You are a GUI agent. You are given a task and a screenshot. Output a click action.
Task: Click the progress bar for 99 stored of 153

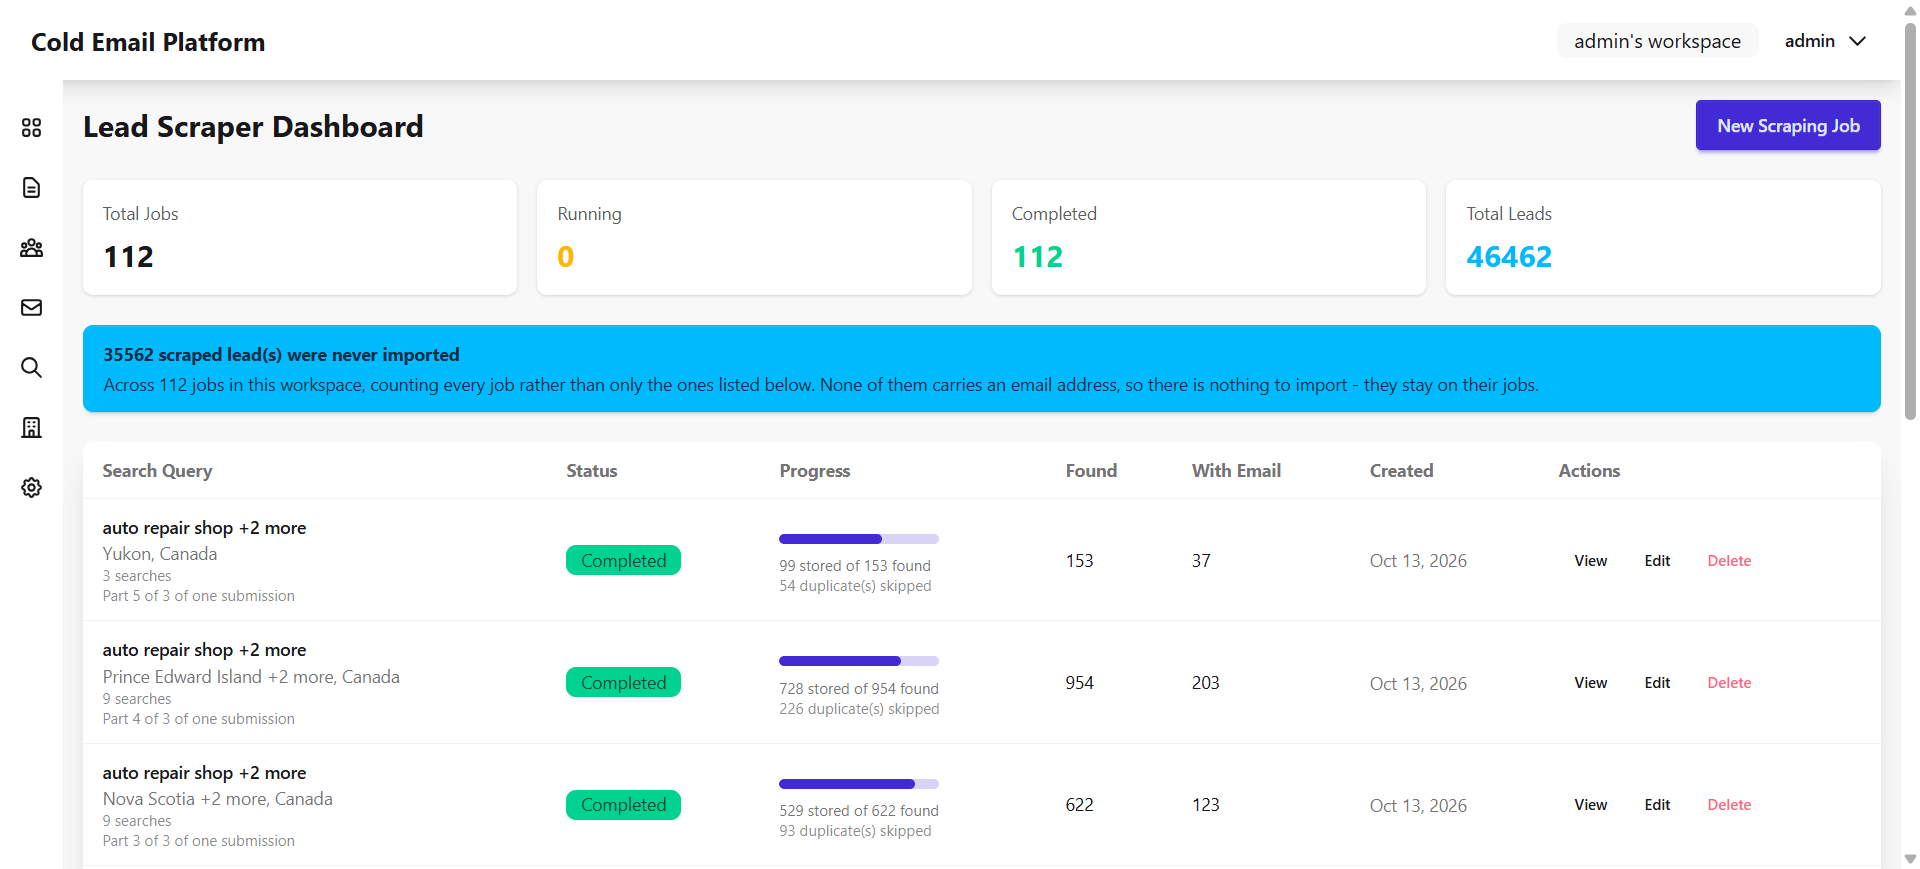(859, 539)
